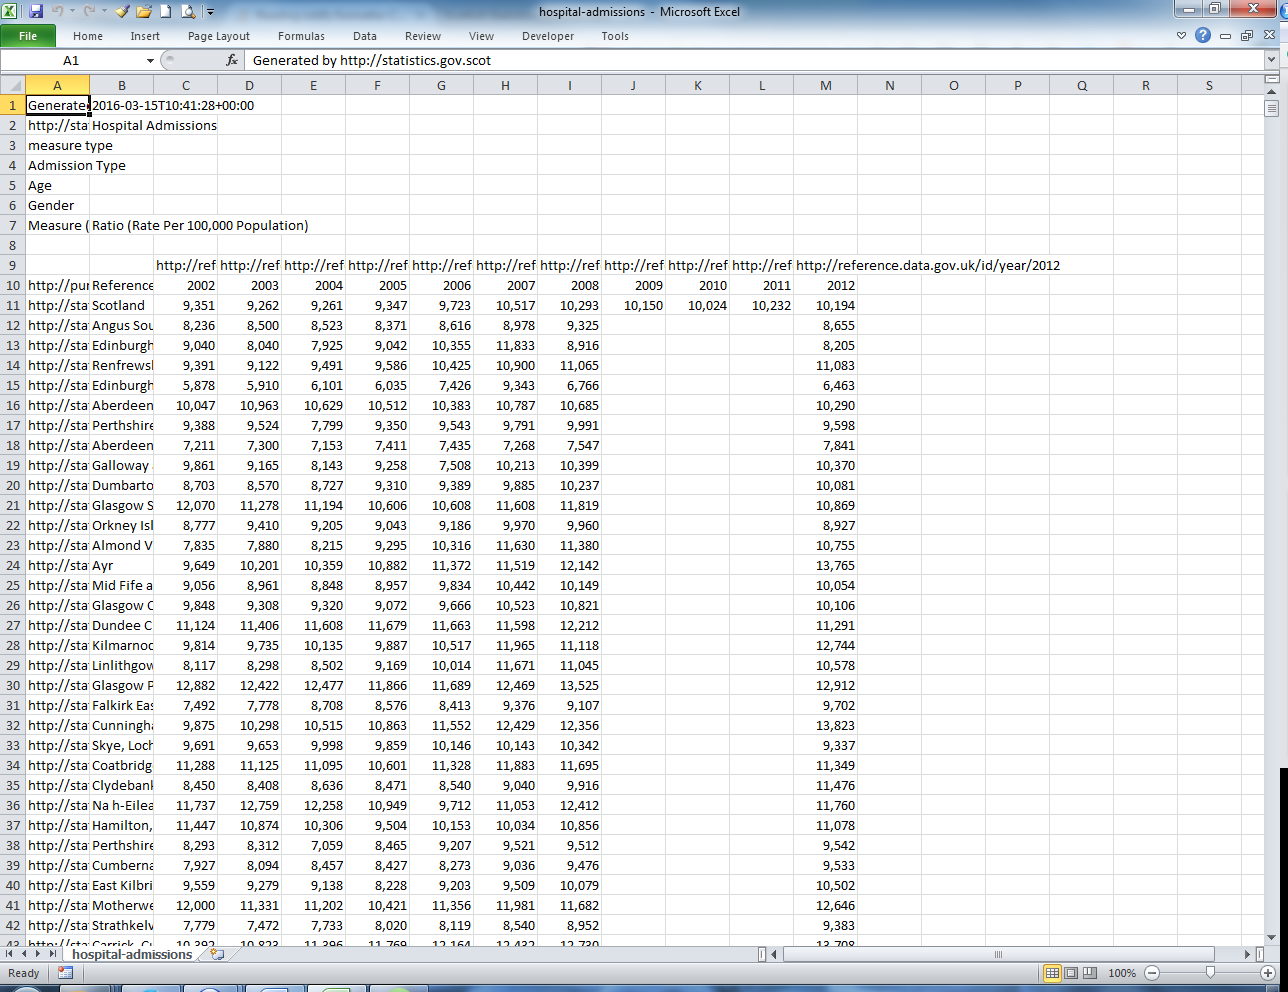Save the workbook with the floppy disk icon
Screen dimensions: 1288x992
36,12
